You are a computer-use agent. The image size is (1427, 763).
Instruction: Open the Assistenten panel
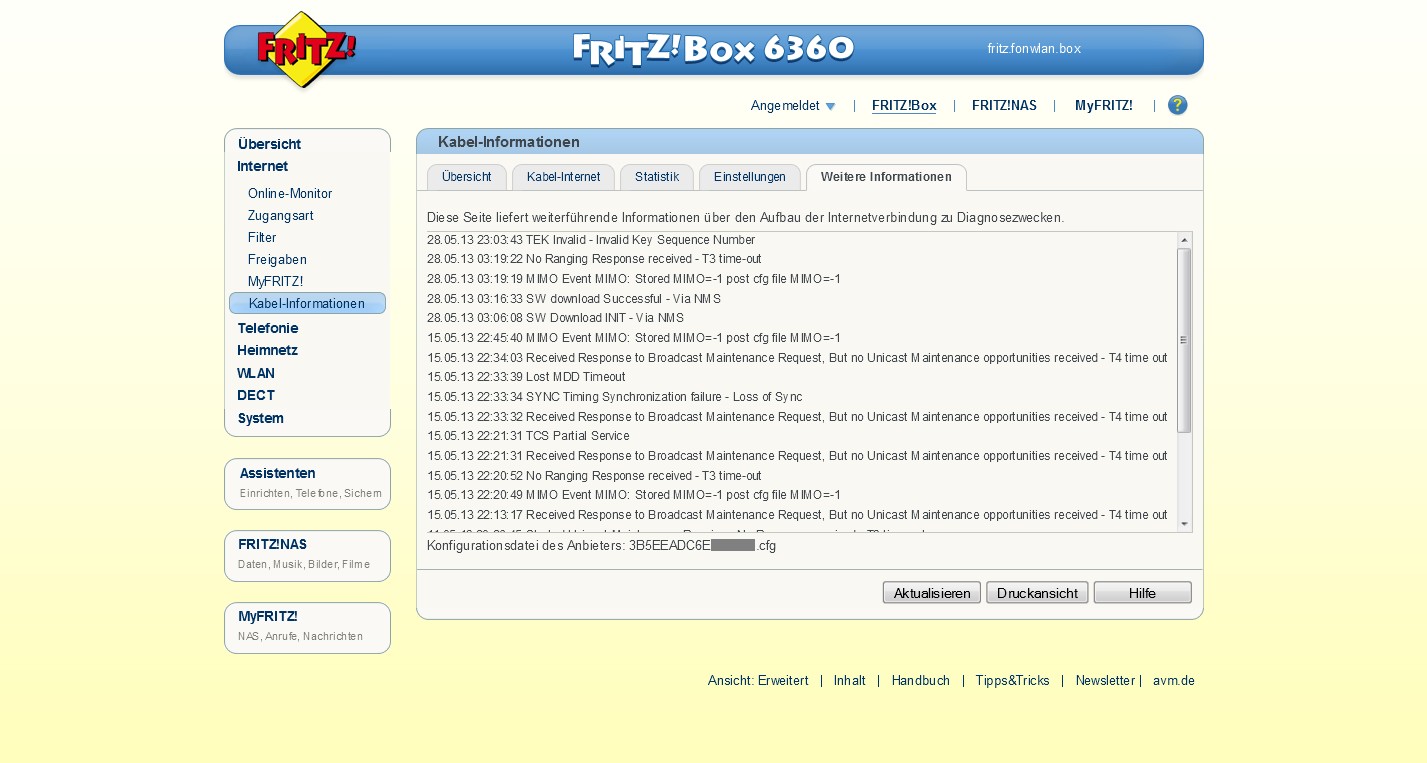pyautogui.click(x=307, y=484)
